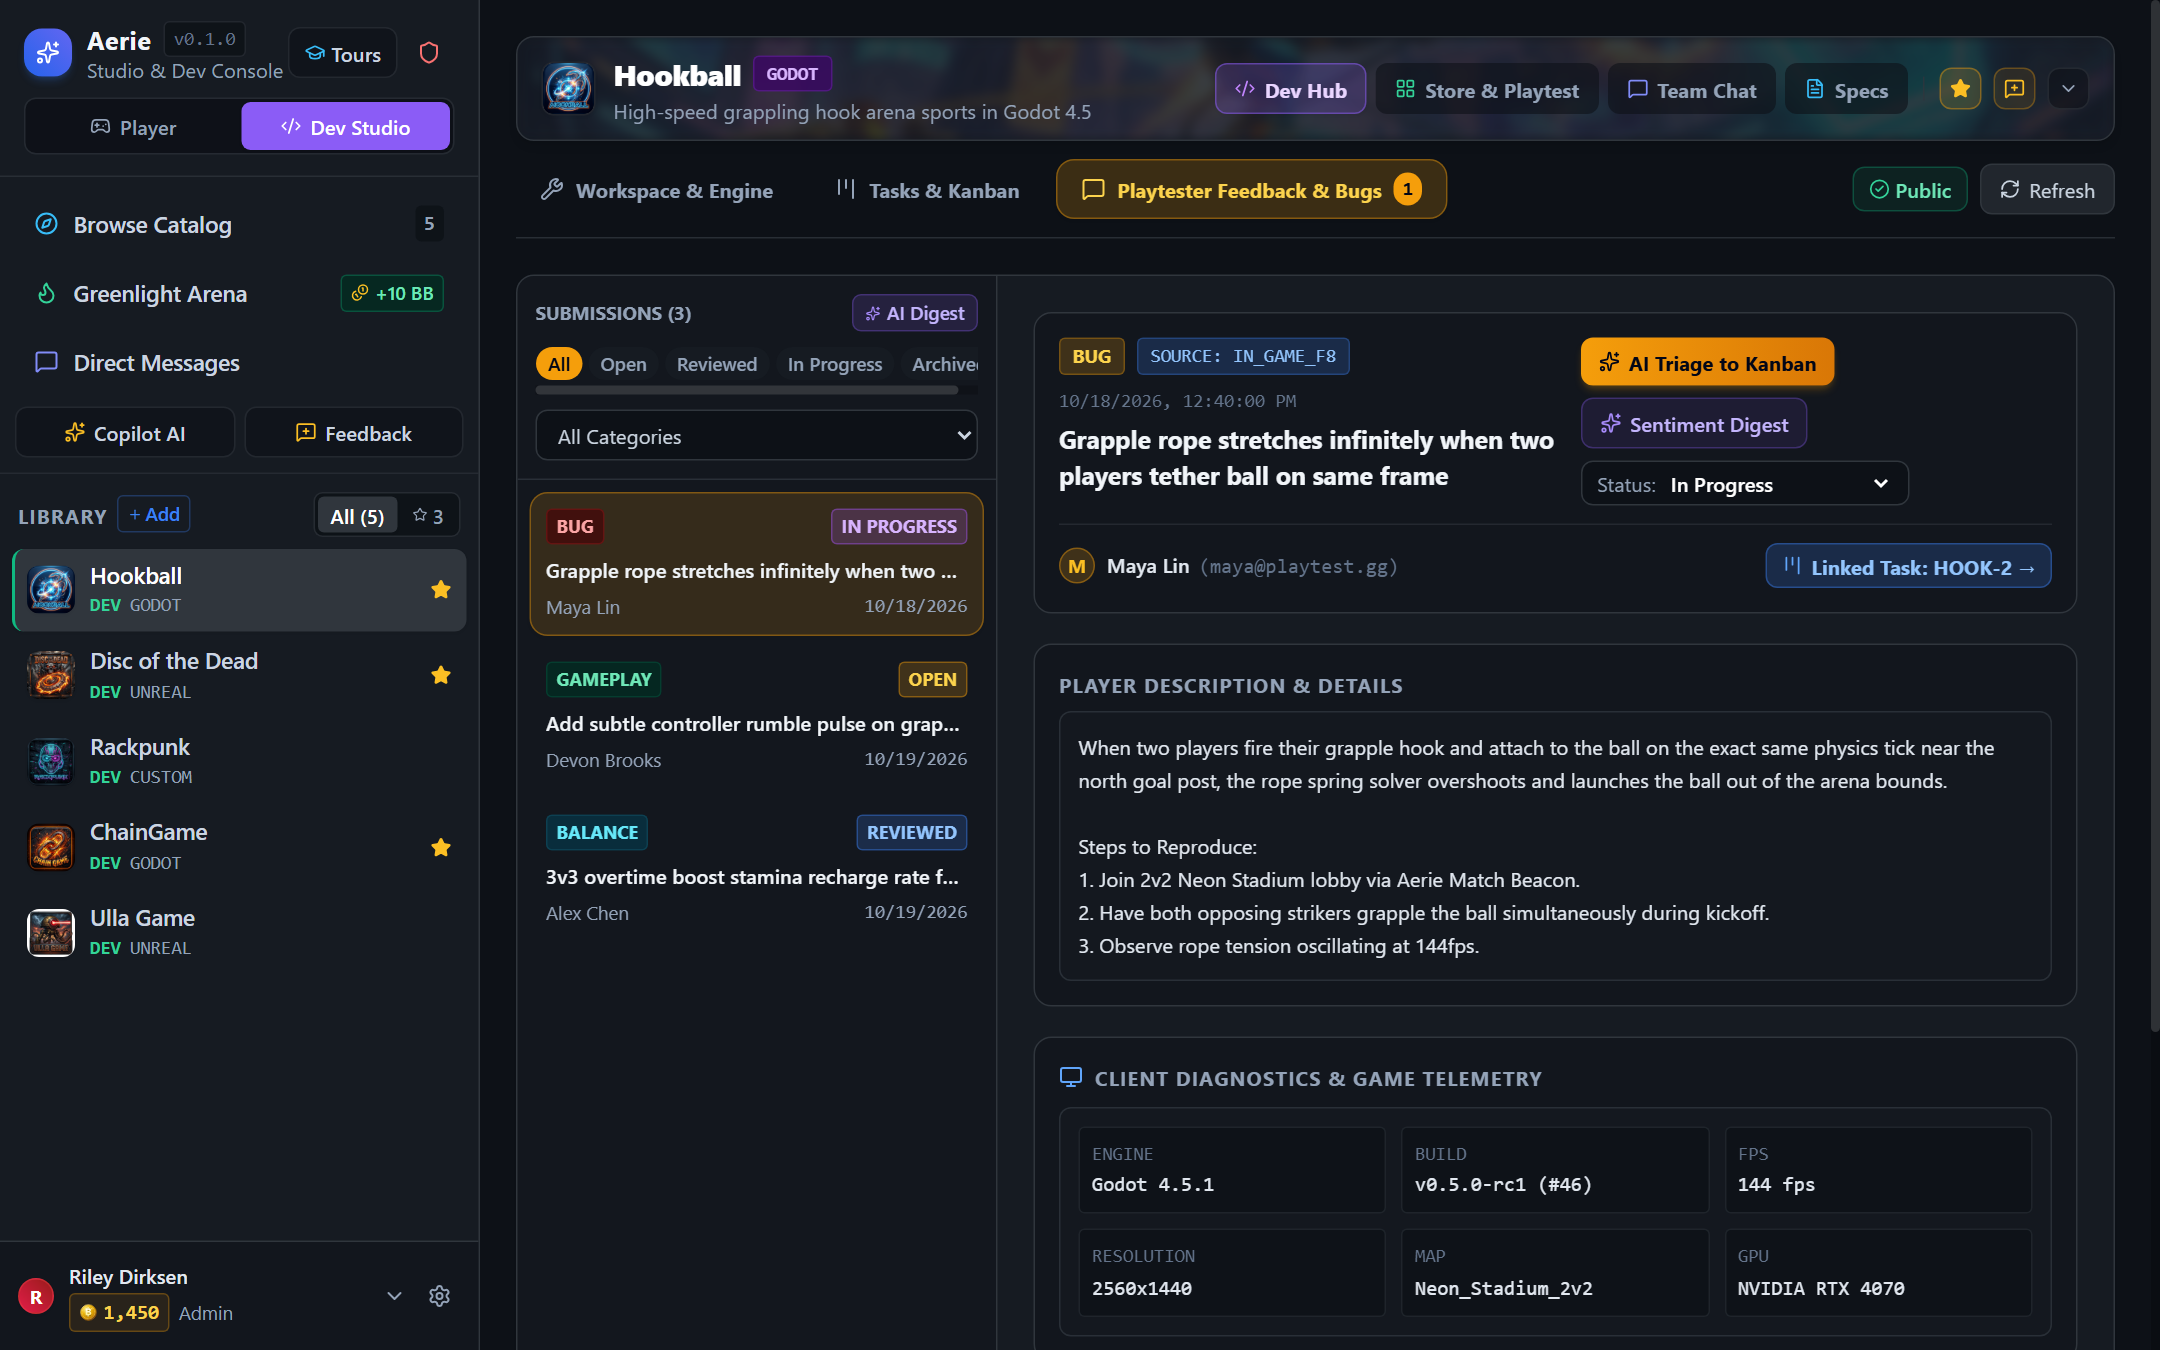
Task: Open Direct Messages
Action: click(x=239, y=363)
